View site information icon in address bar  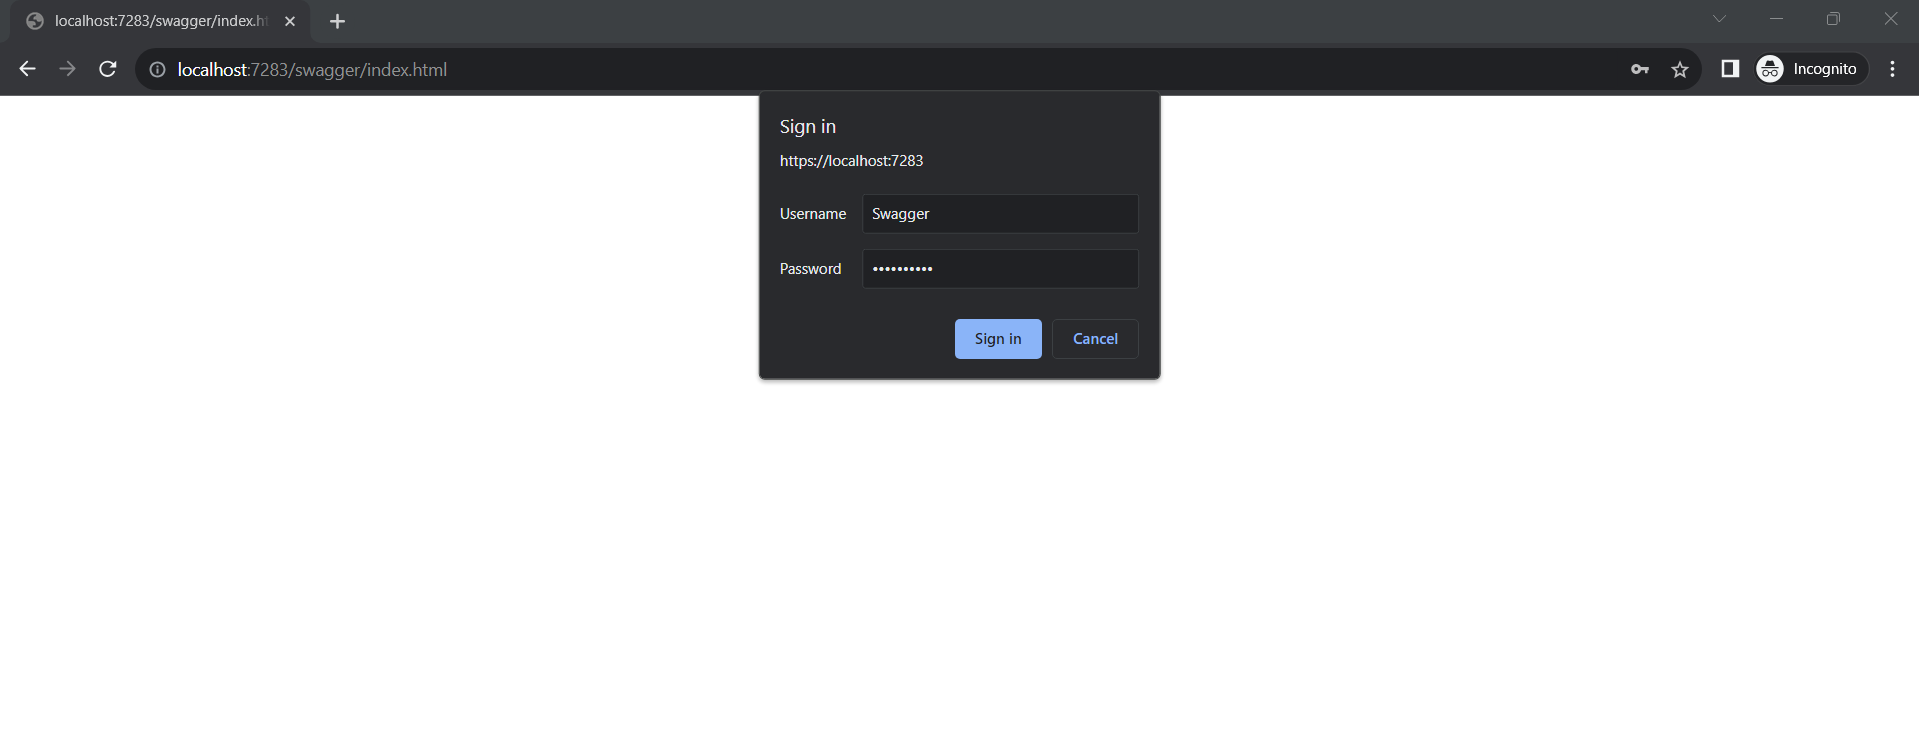coord(157,69)
